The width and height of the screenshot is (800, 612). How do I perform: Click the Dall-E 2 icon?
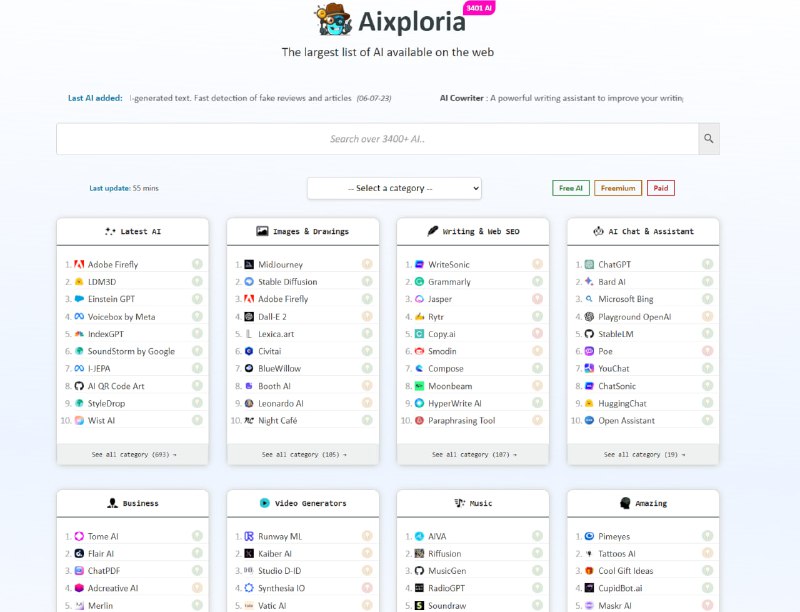click(249, 317)
